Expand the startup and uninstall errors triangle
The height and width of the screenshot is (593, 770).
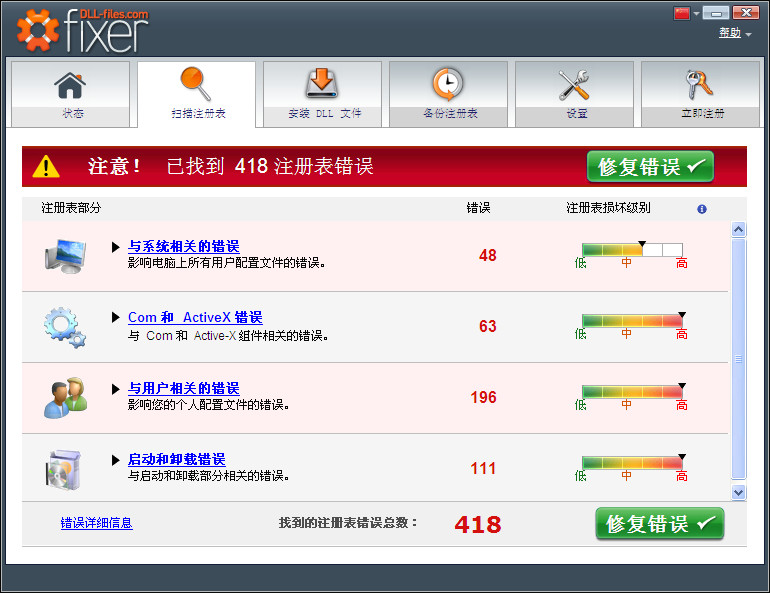(x=115, y=460)
